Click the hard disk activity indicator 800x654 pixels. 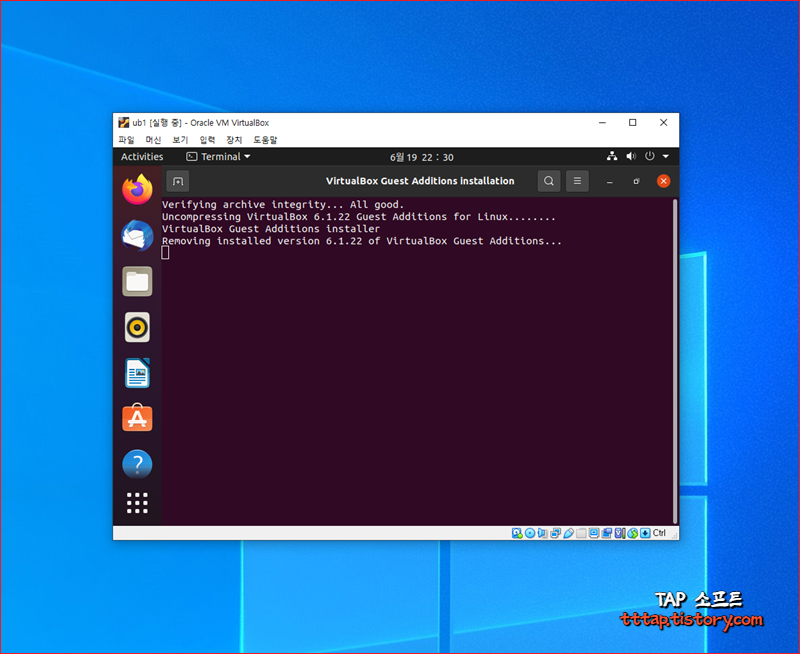[517, 533]
